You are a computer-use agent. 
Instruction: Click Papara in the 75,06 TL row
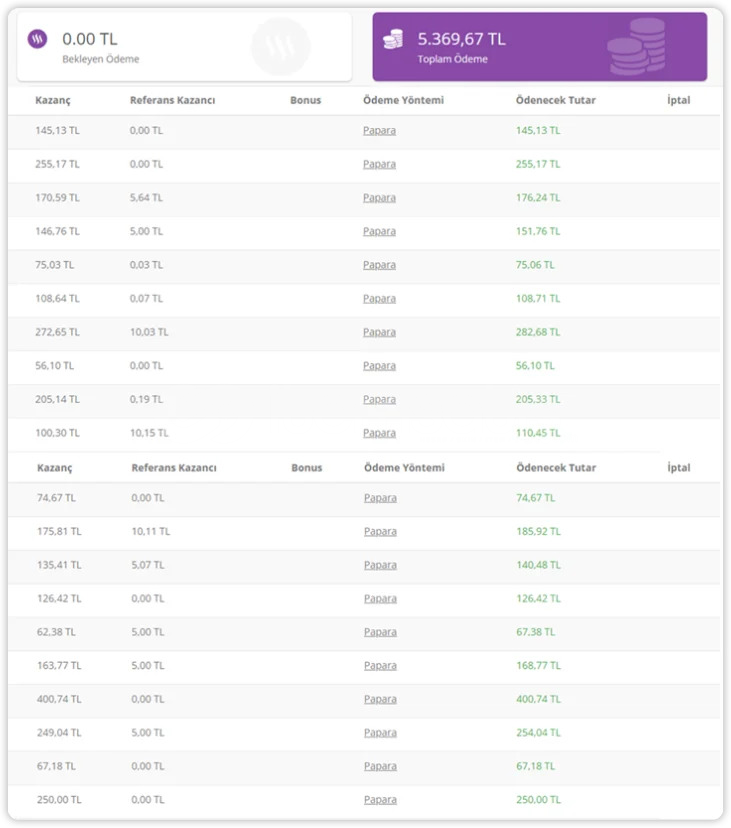pos(379,265)
